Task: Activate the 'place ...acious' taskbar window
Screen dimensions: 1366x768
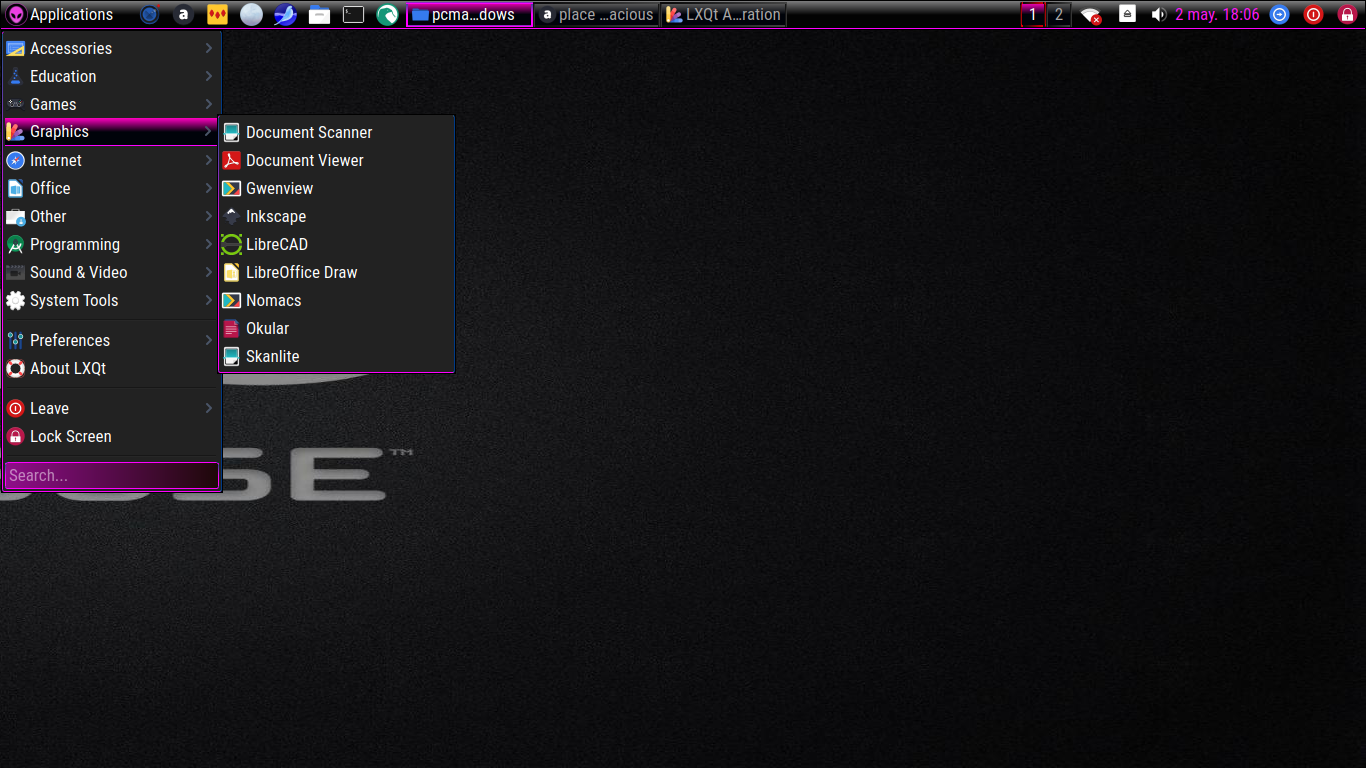Action: pos(596,15)
